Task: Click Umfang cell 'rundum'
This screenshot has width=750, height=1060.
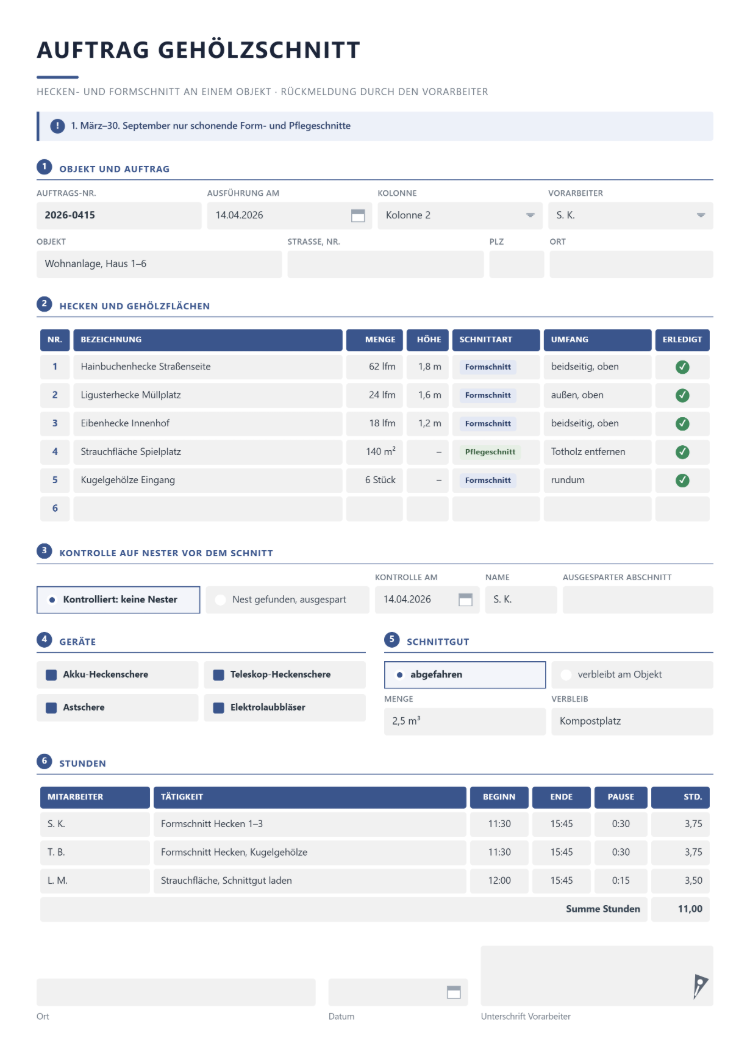Action: 597,481
